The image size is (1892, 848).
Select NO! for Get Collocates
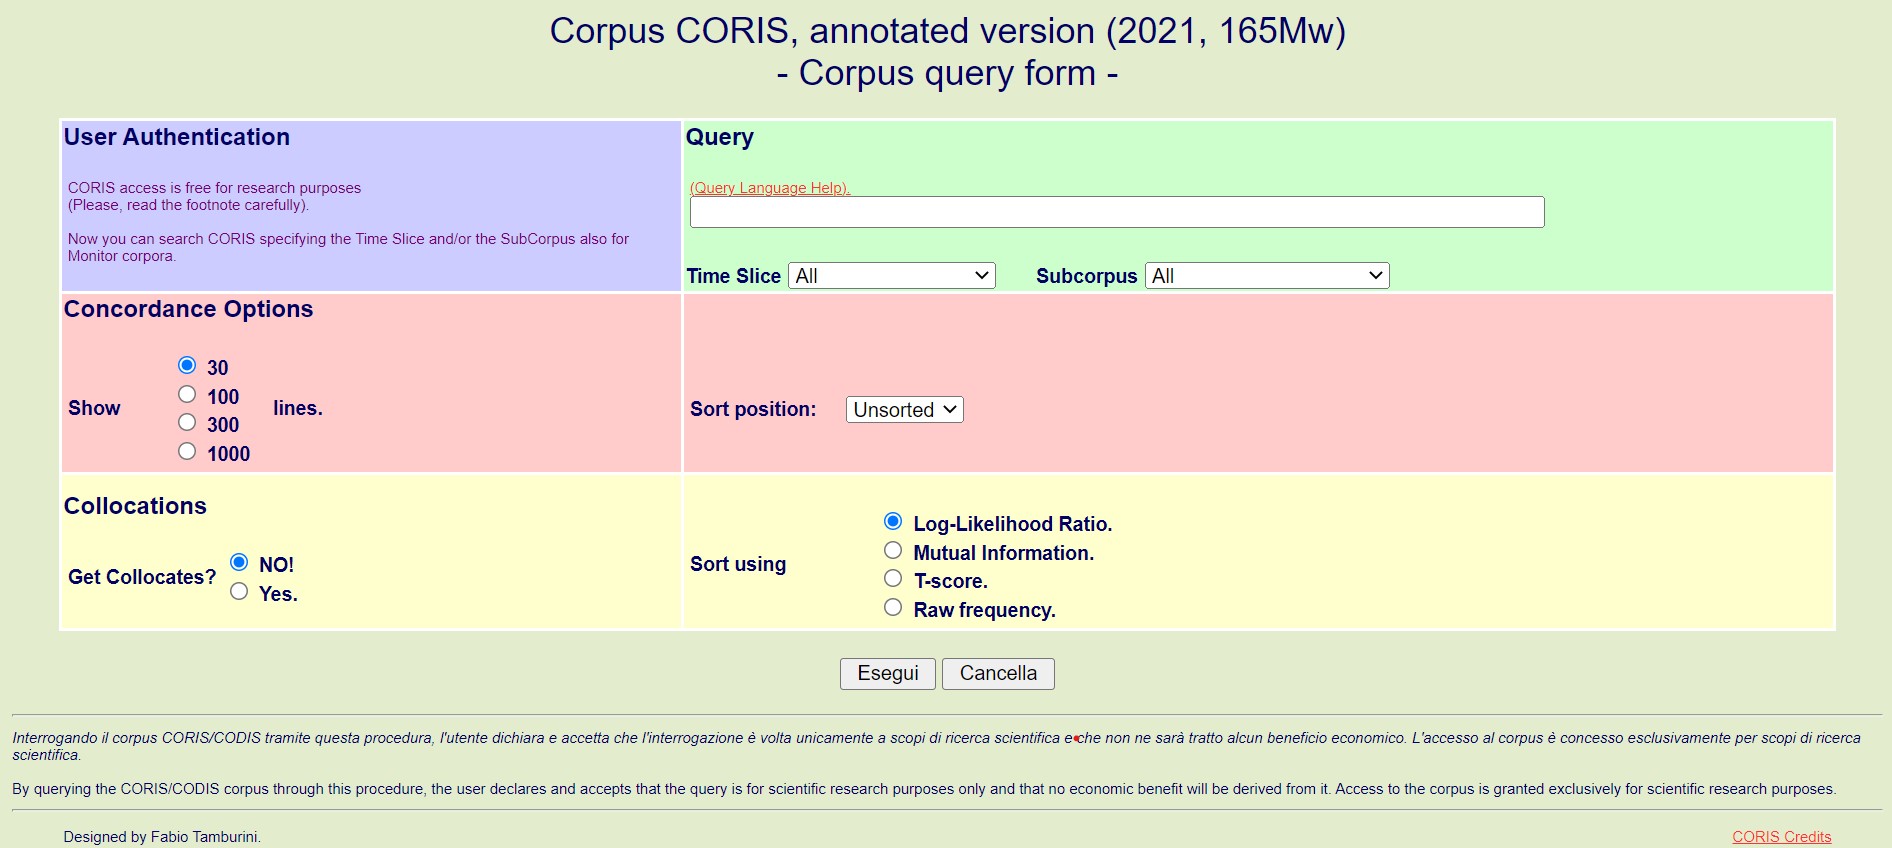tap(239, 562)
